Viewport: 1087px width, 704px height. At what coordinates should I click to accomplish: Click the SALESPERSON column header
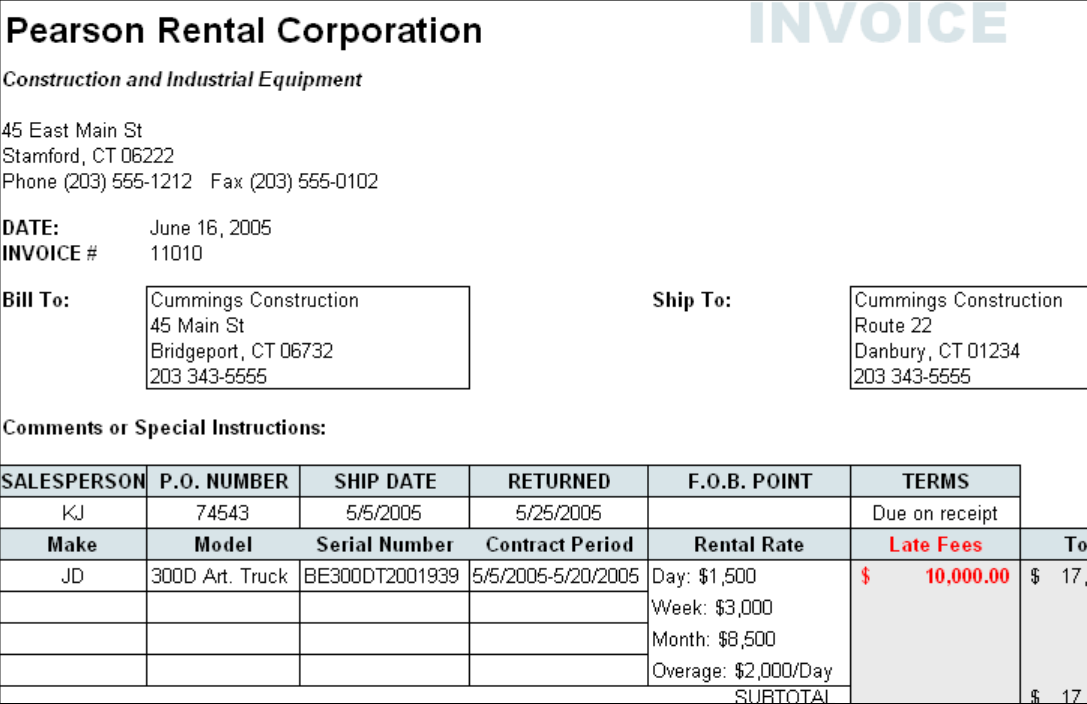(x=73, y=481)
